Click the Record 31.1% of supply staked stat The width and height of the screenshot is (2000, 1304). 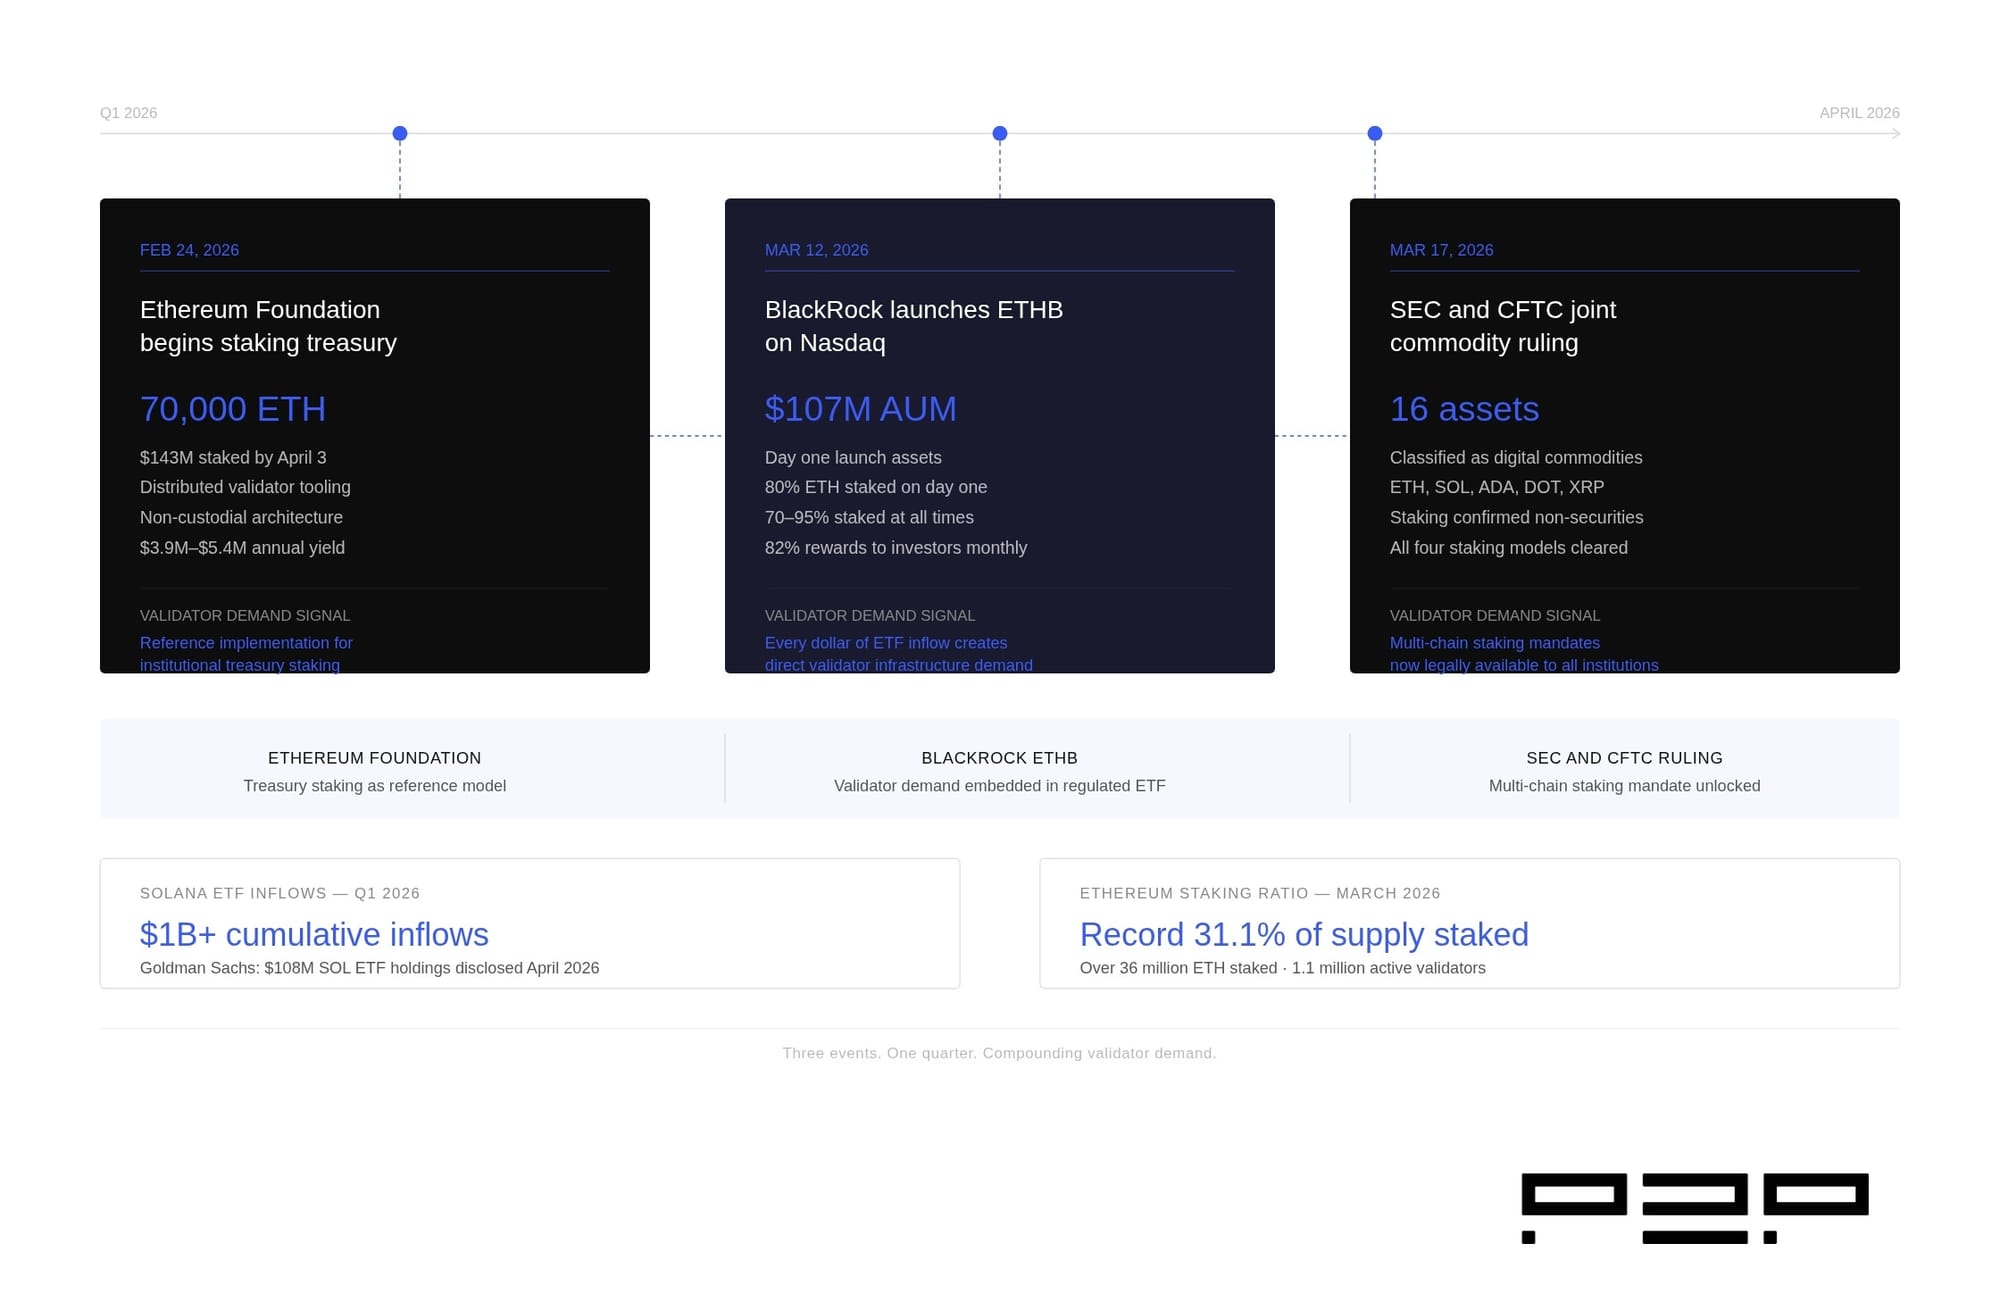[x=1303, y=935]
